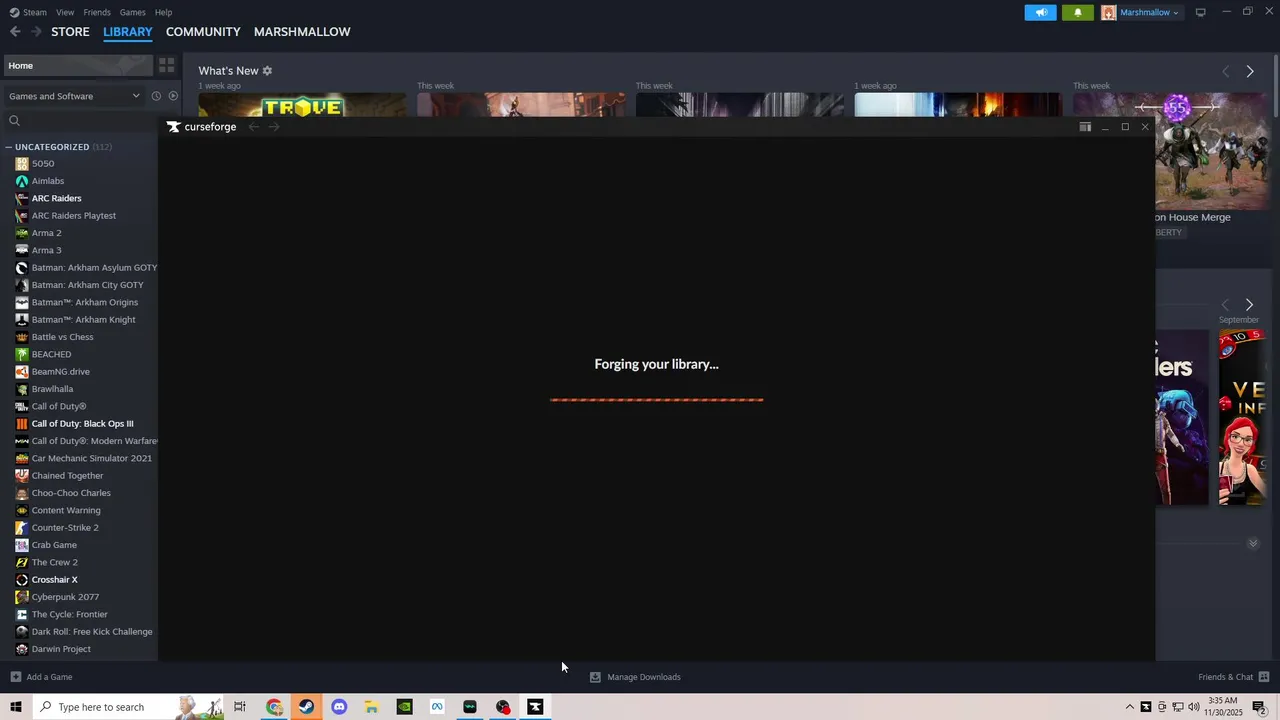Screen dimensions: 1280x720
Task: Collapse the UNCATEGORIZED category
Action: [9, 147]
